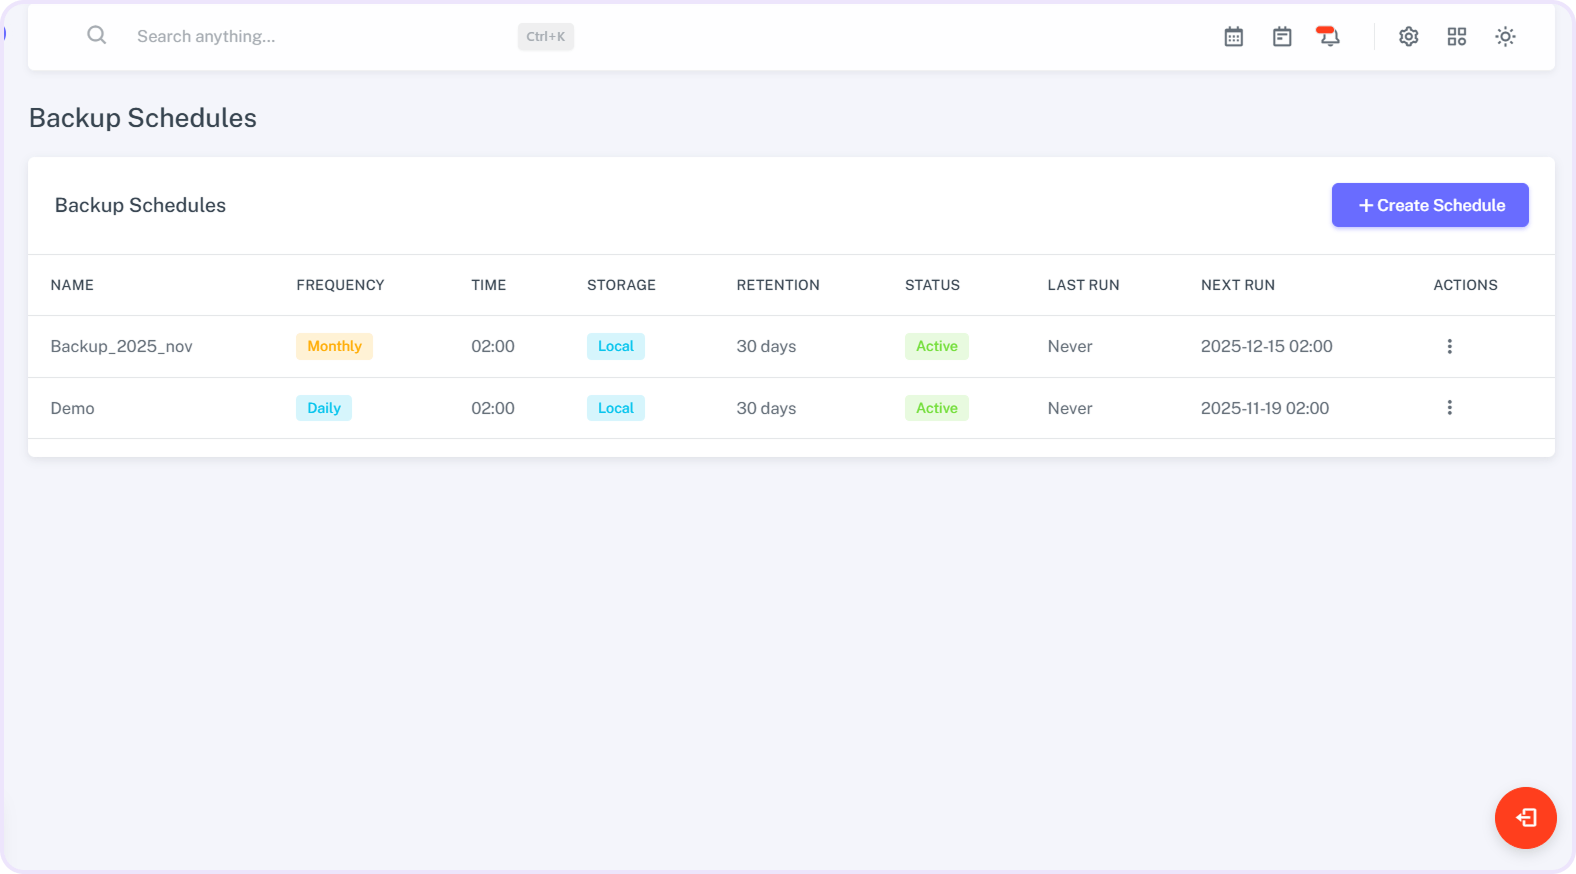Click Local storage badge in Demo row

(x=615, y=408)
